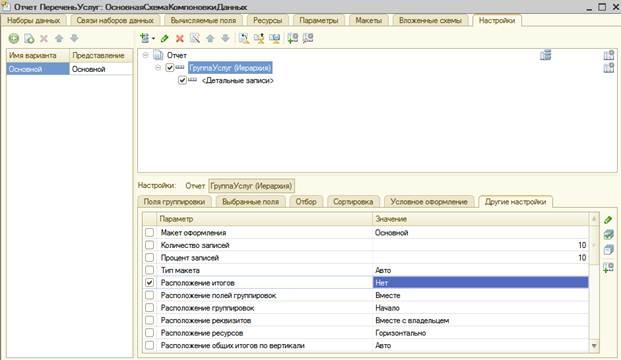
Task: Click the copy variant icon beside green add
Action: tap(29, 38)
